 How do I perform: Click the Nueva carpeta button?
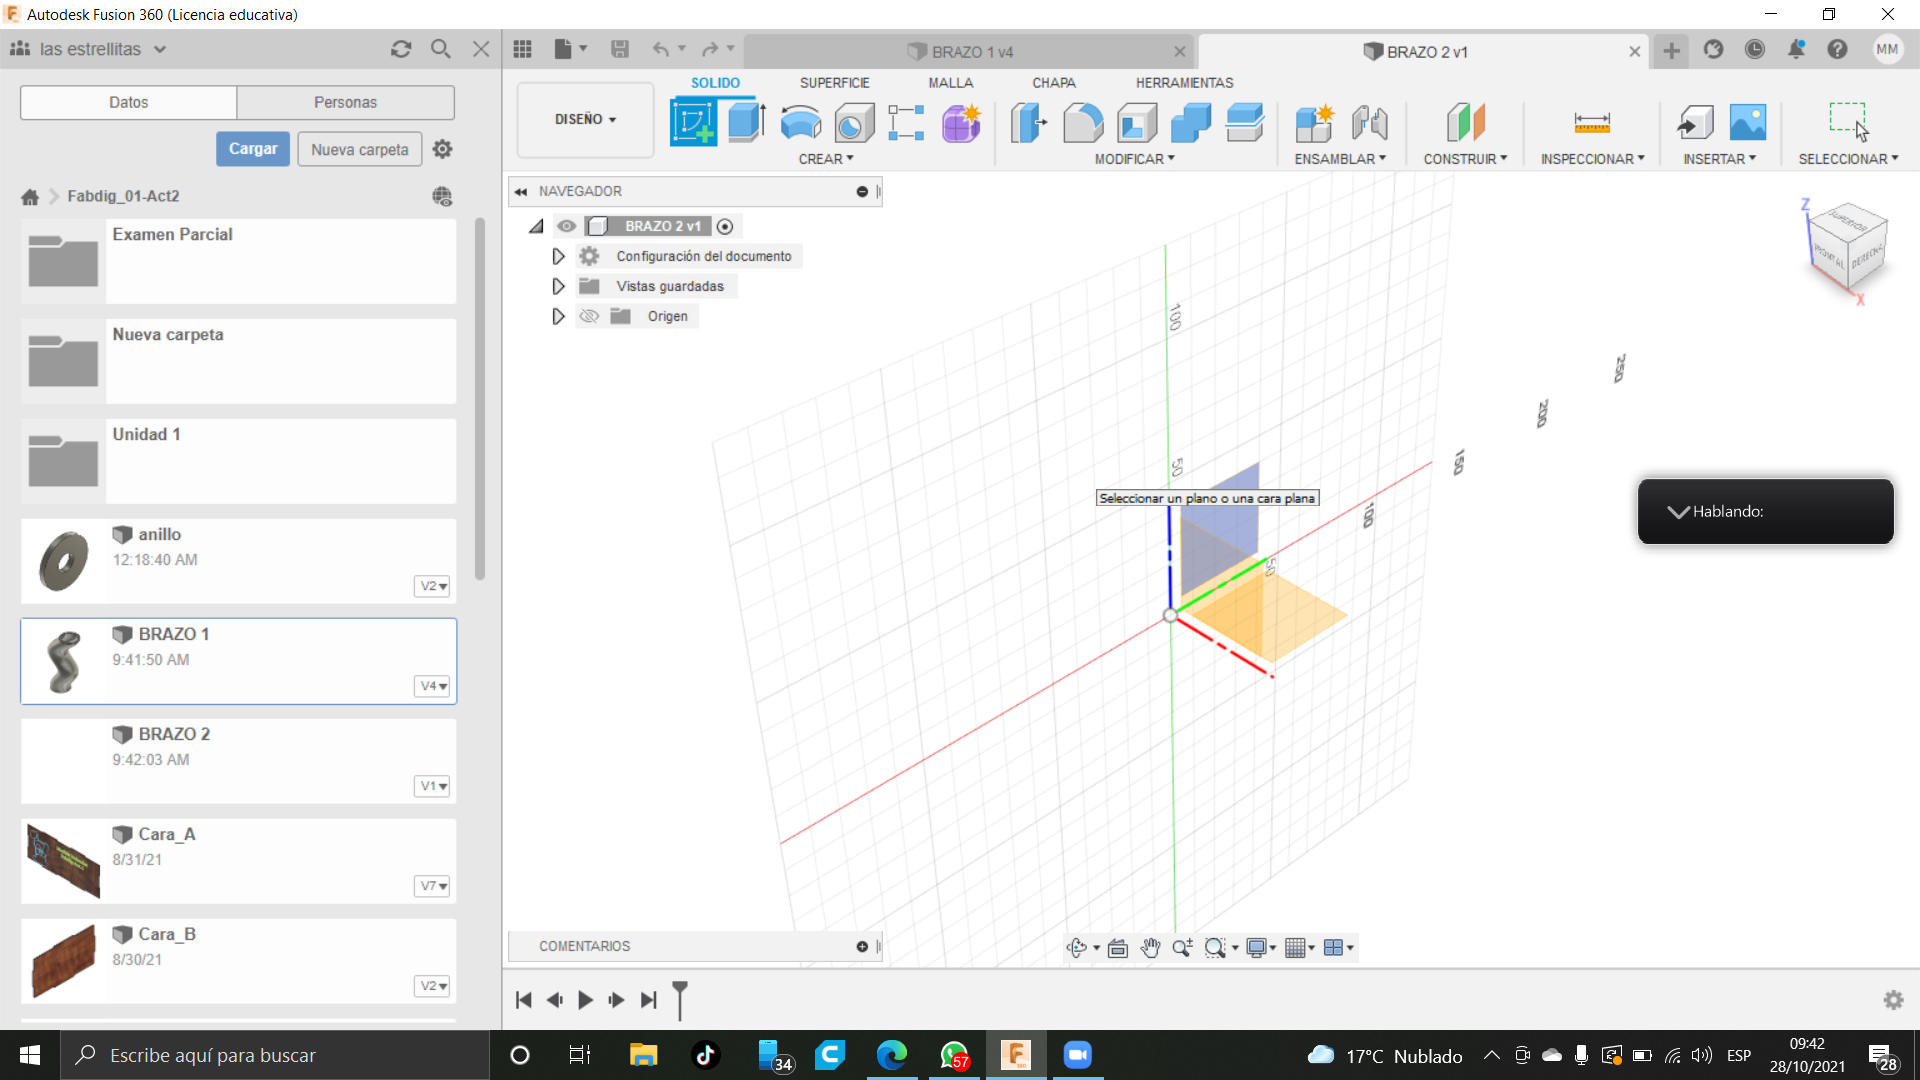(359, 149)
